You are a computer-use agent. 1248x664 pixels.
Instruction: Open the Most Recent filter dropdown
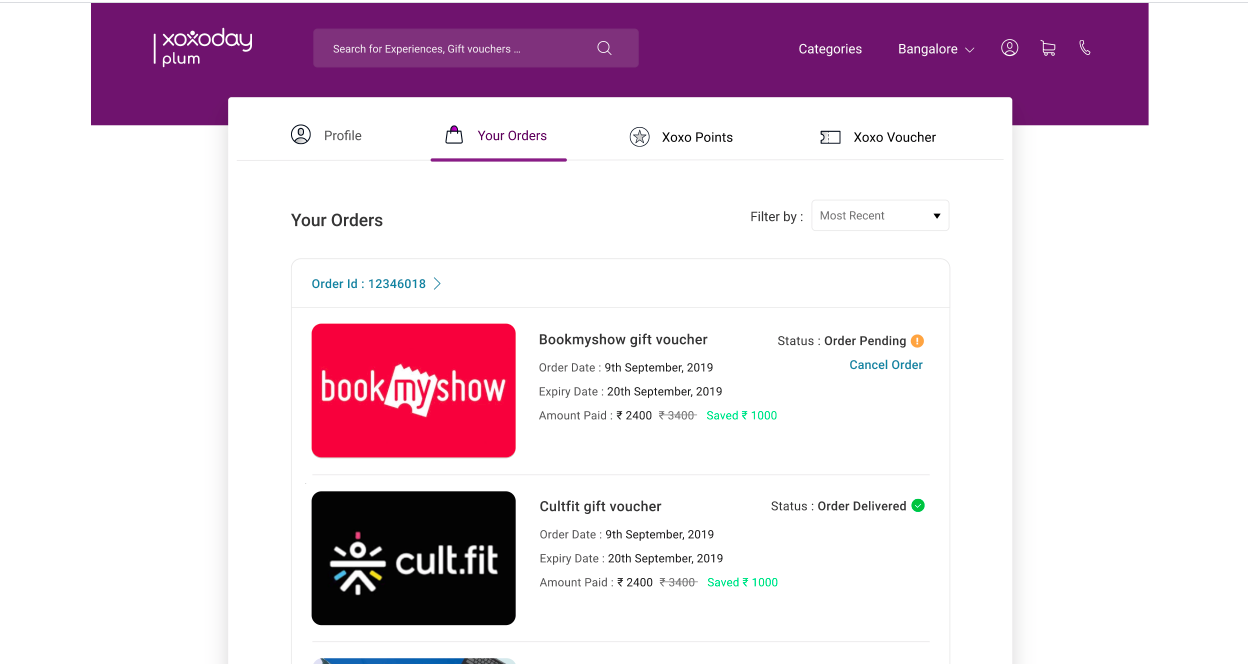tap(880, 215)
